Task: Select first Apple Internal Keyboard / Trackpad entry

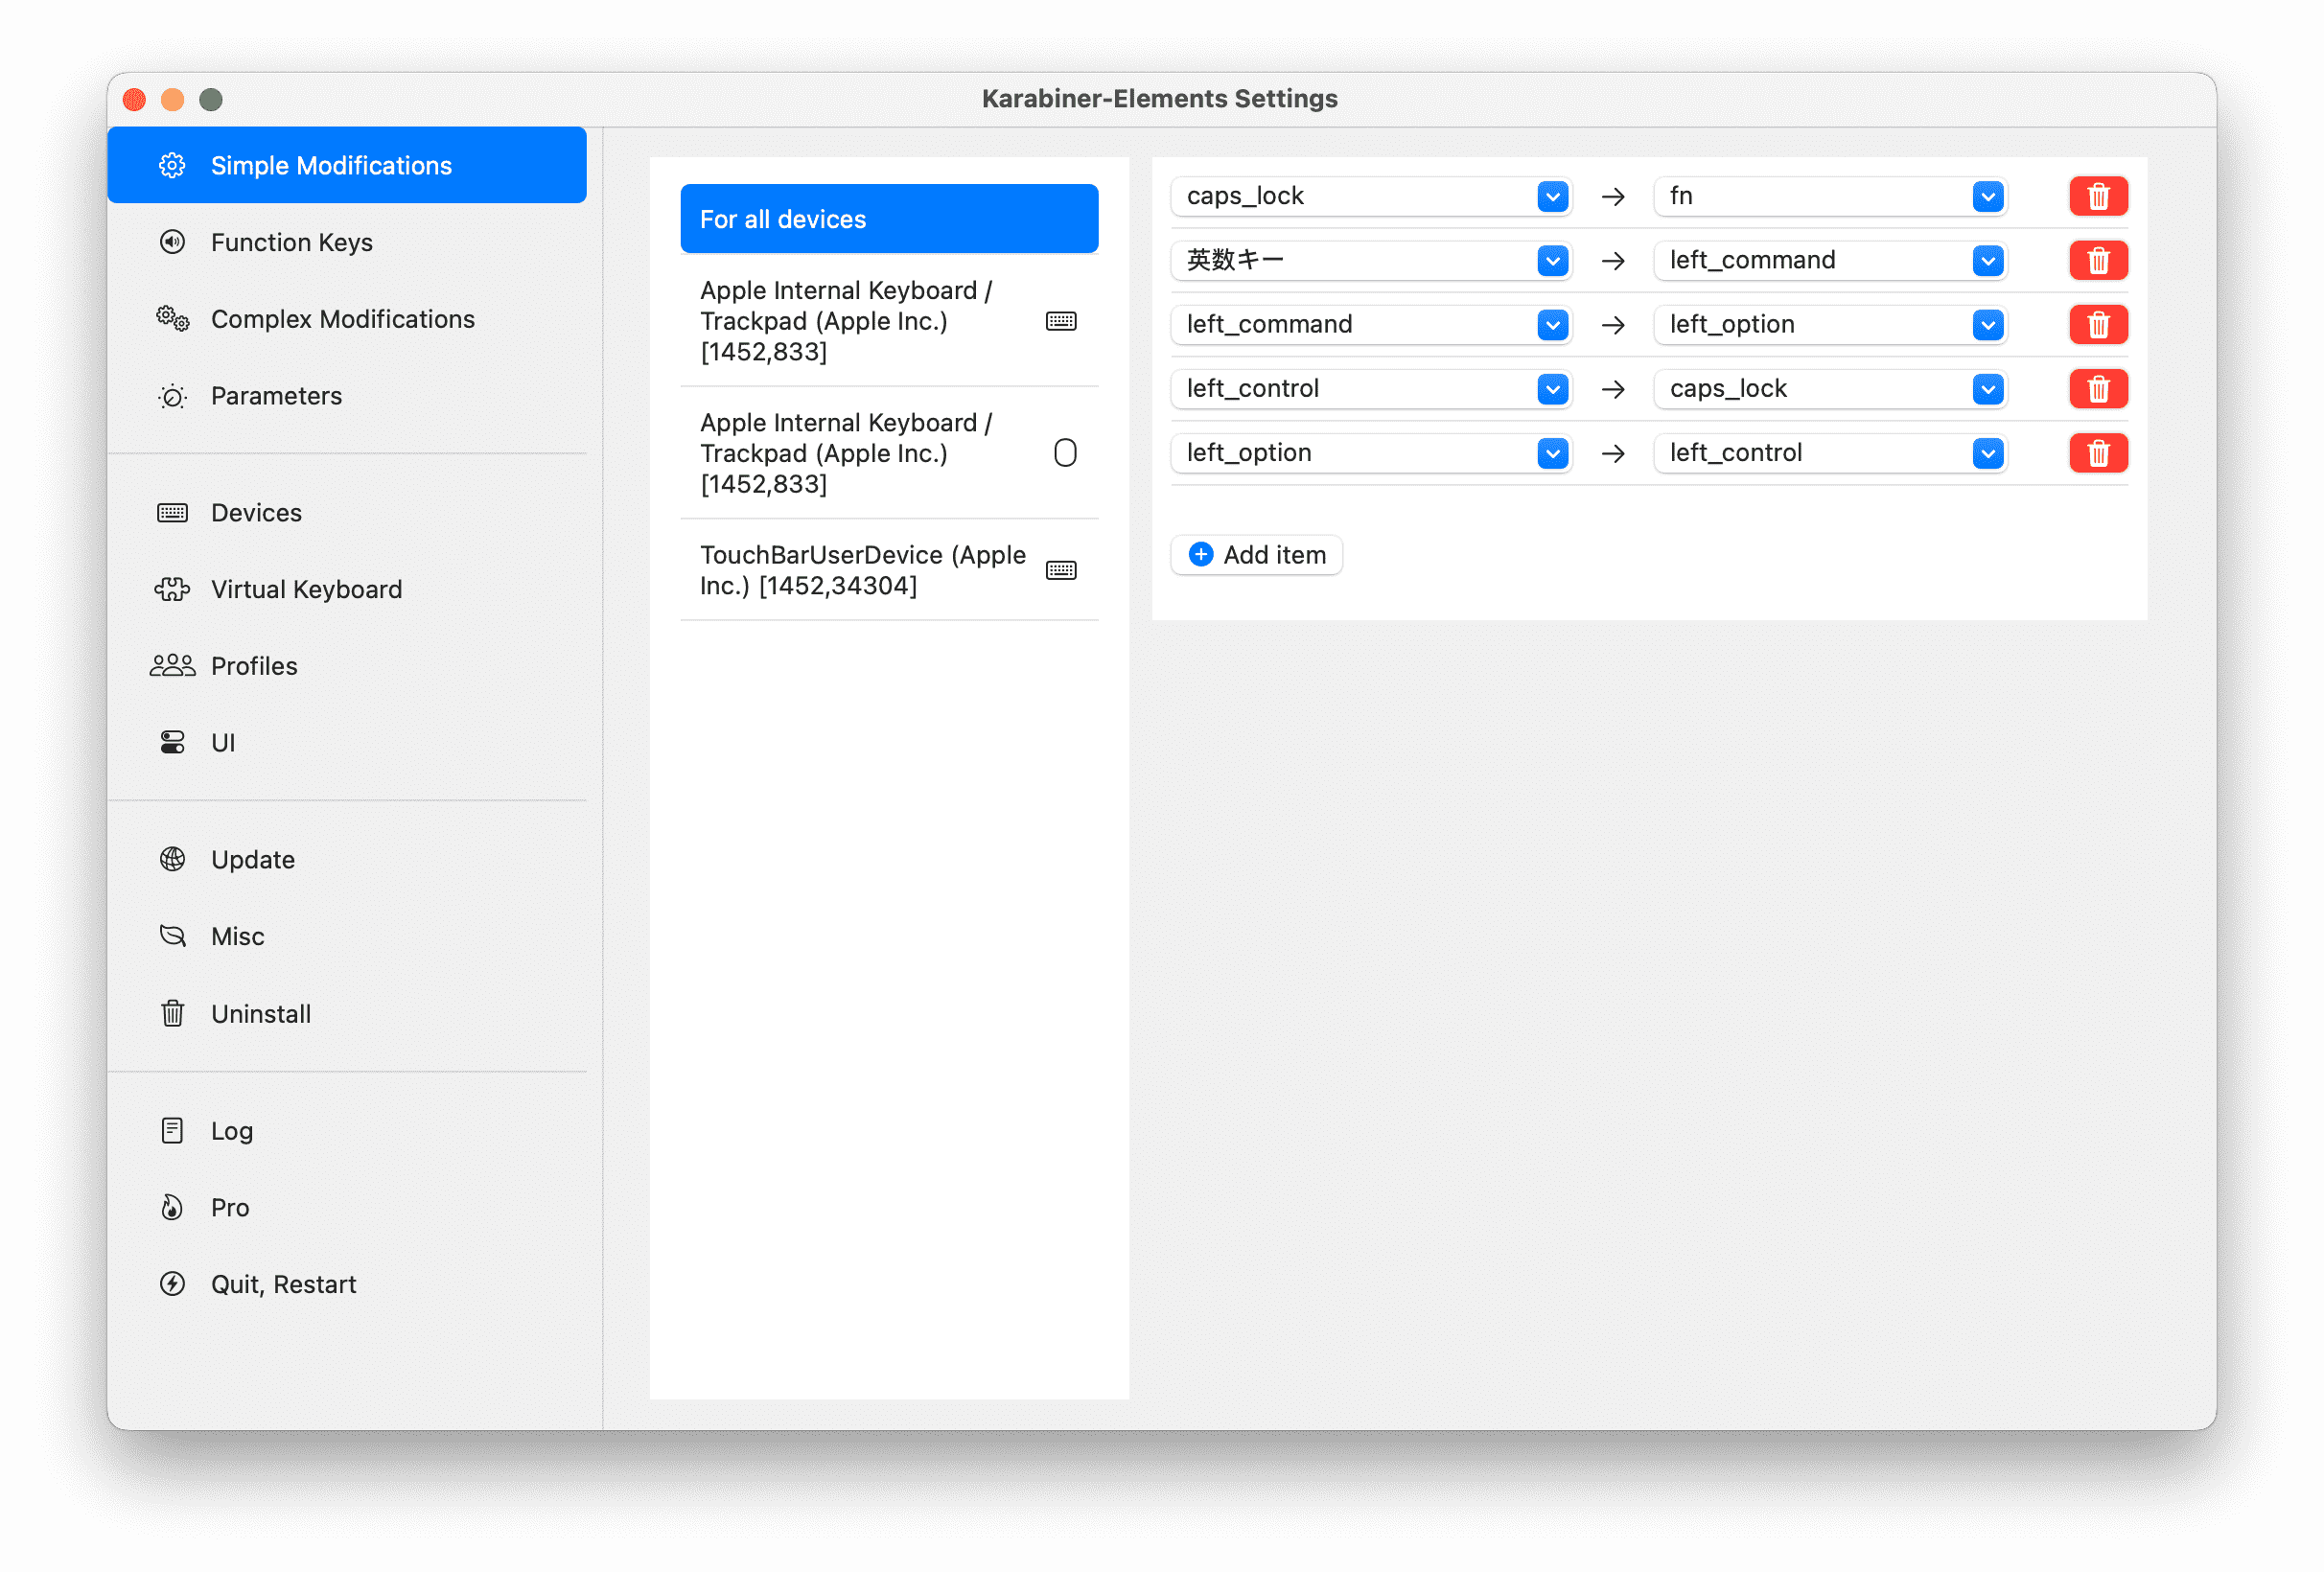Action: click(889, 321)
